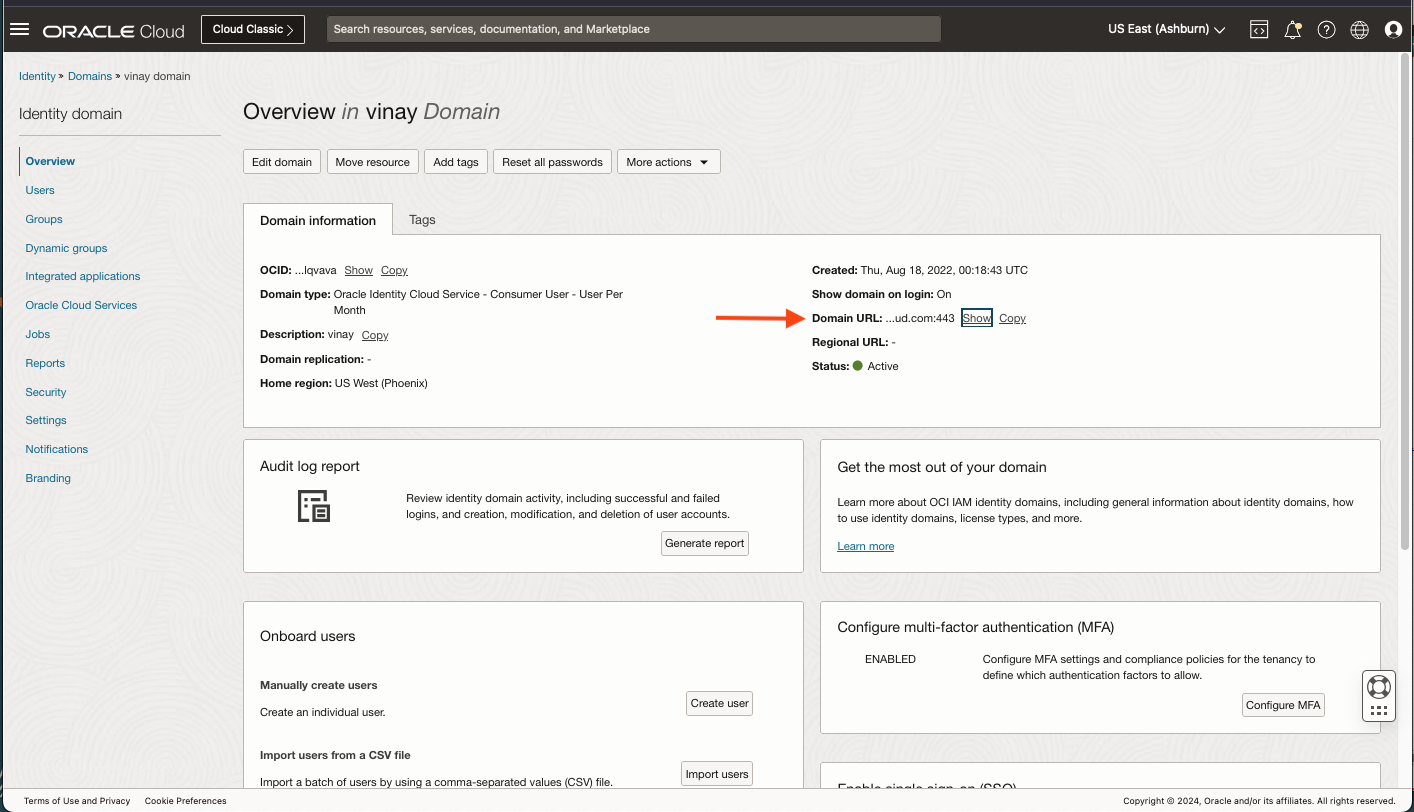This screenshot has width=1414, height=812.
Task: Open the notifications bell icon
Action: click(1292, 30)
